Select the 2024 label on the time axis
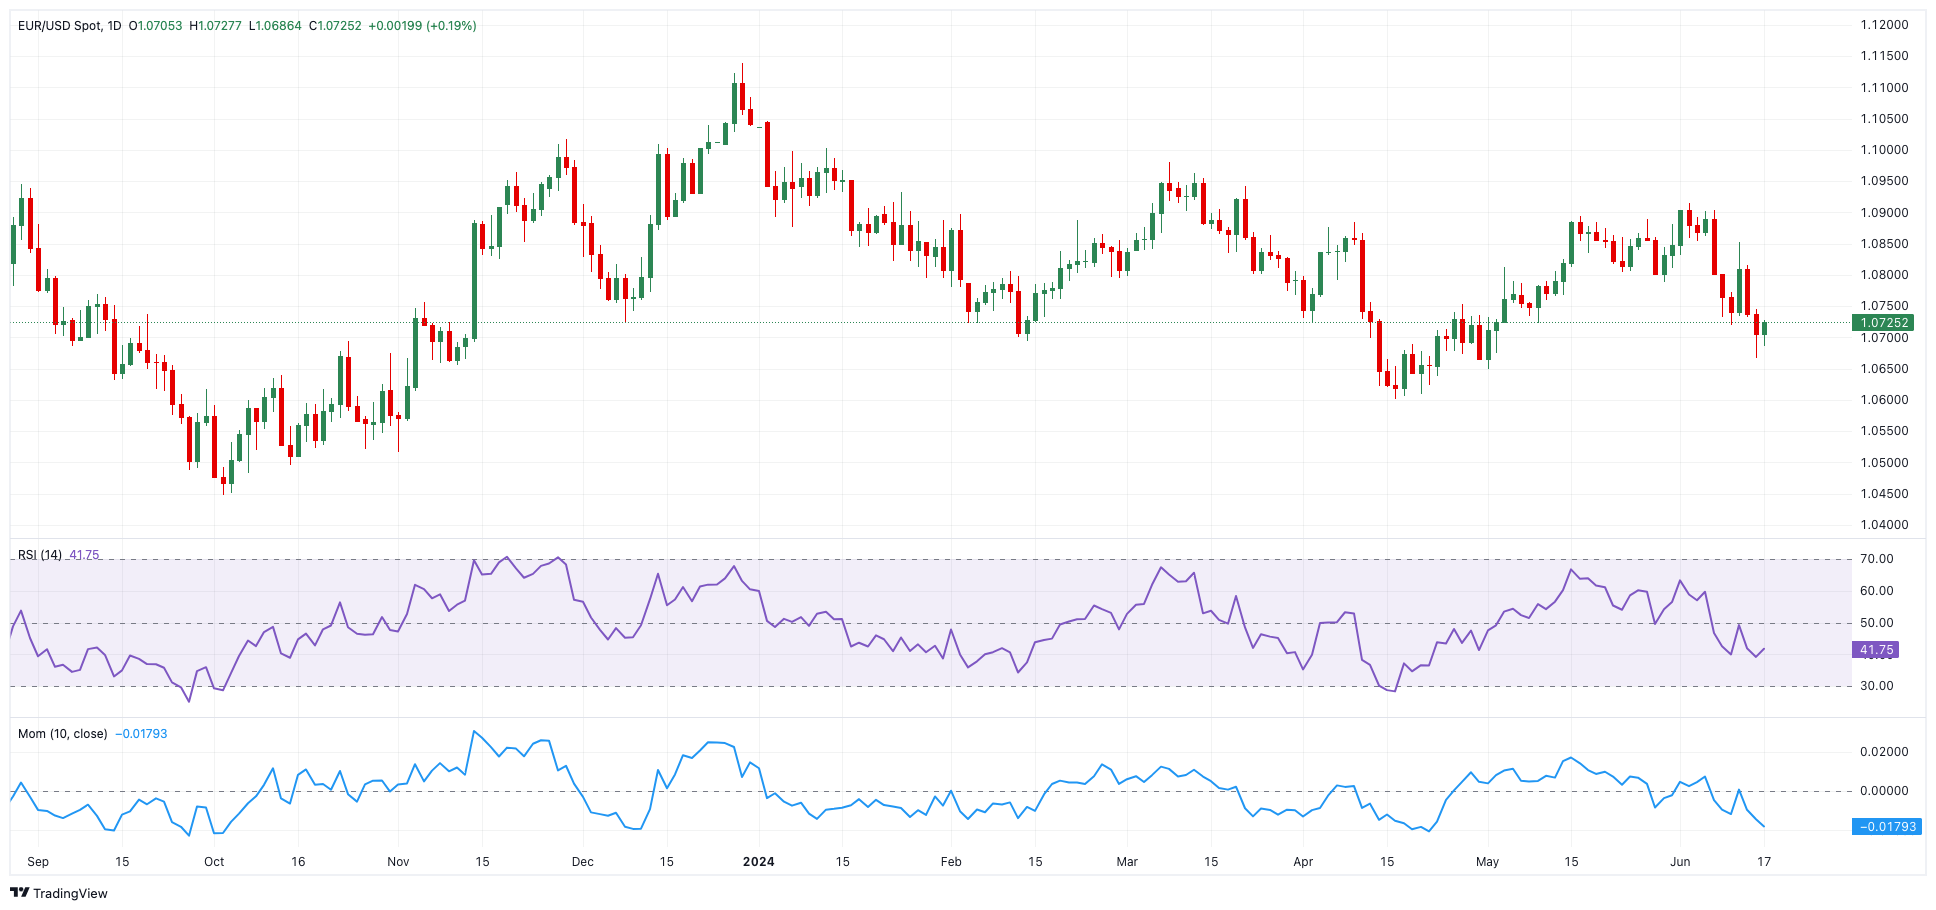 coord(758,862)
